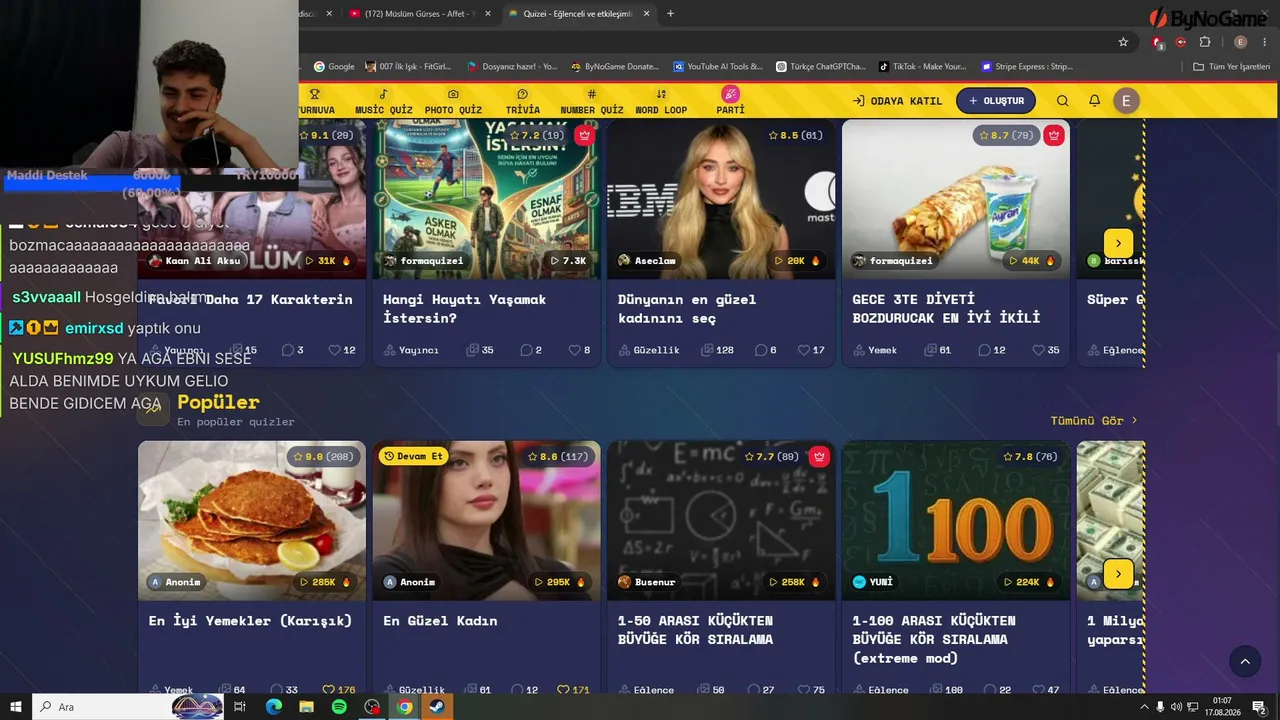Click the Windows taskbar search box
The image size is (1280, 720).
pyautogui.click(x=128, y=707)
